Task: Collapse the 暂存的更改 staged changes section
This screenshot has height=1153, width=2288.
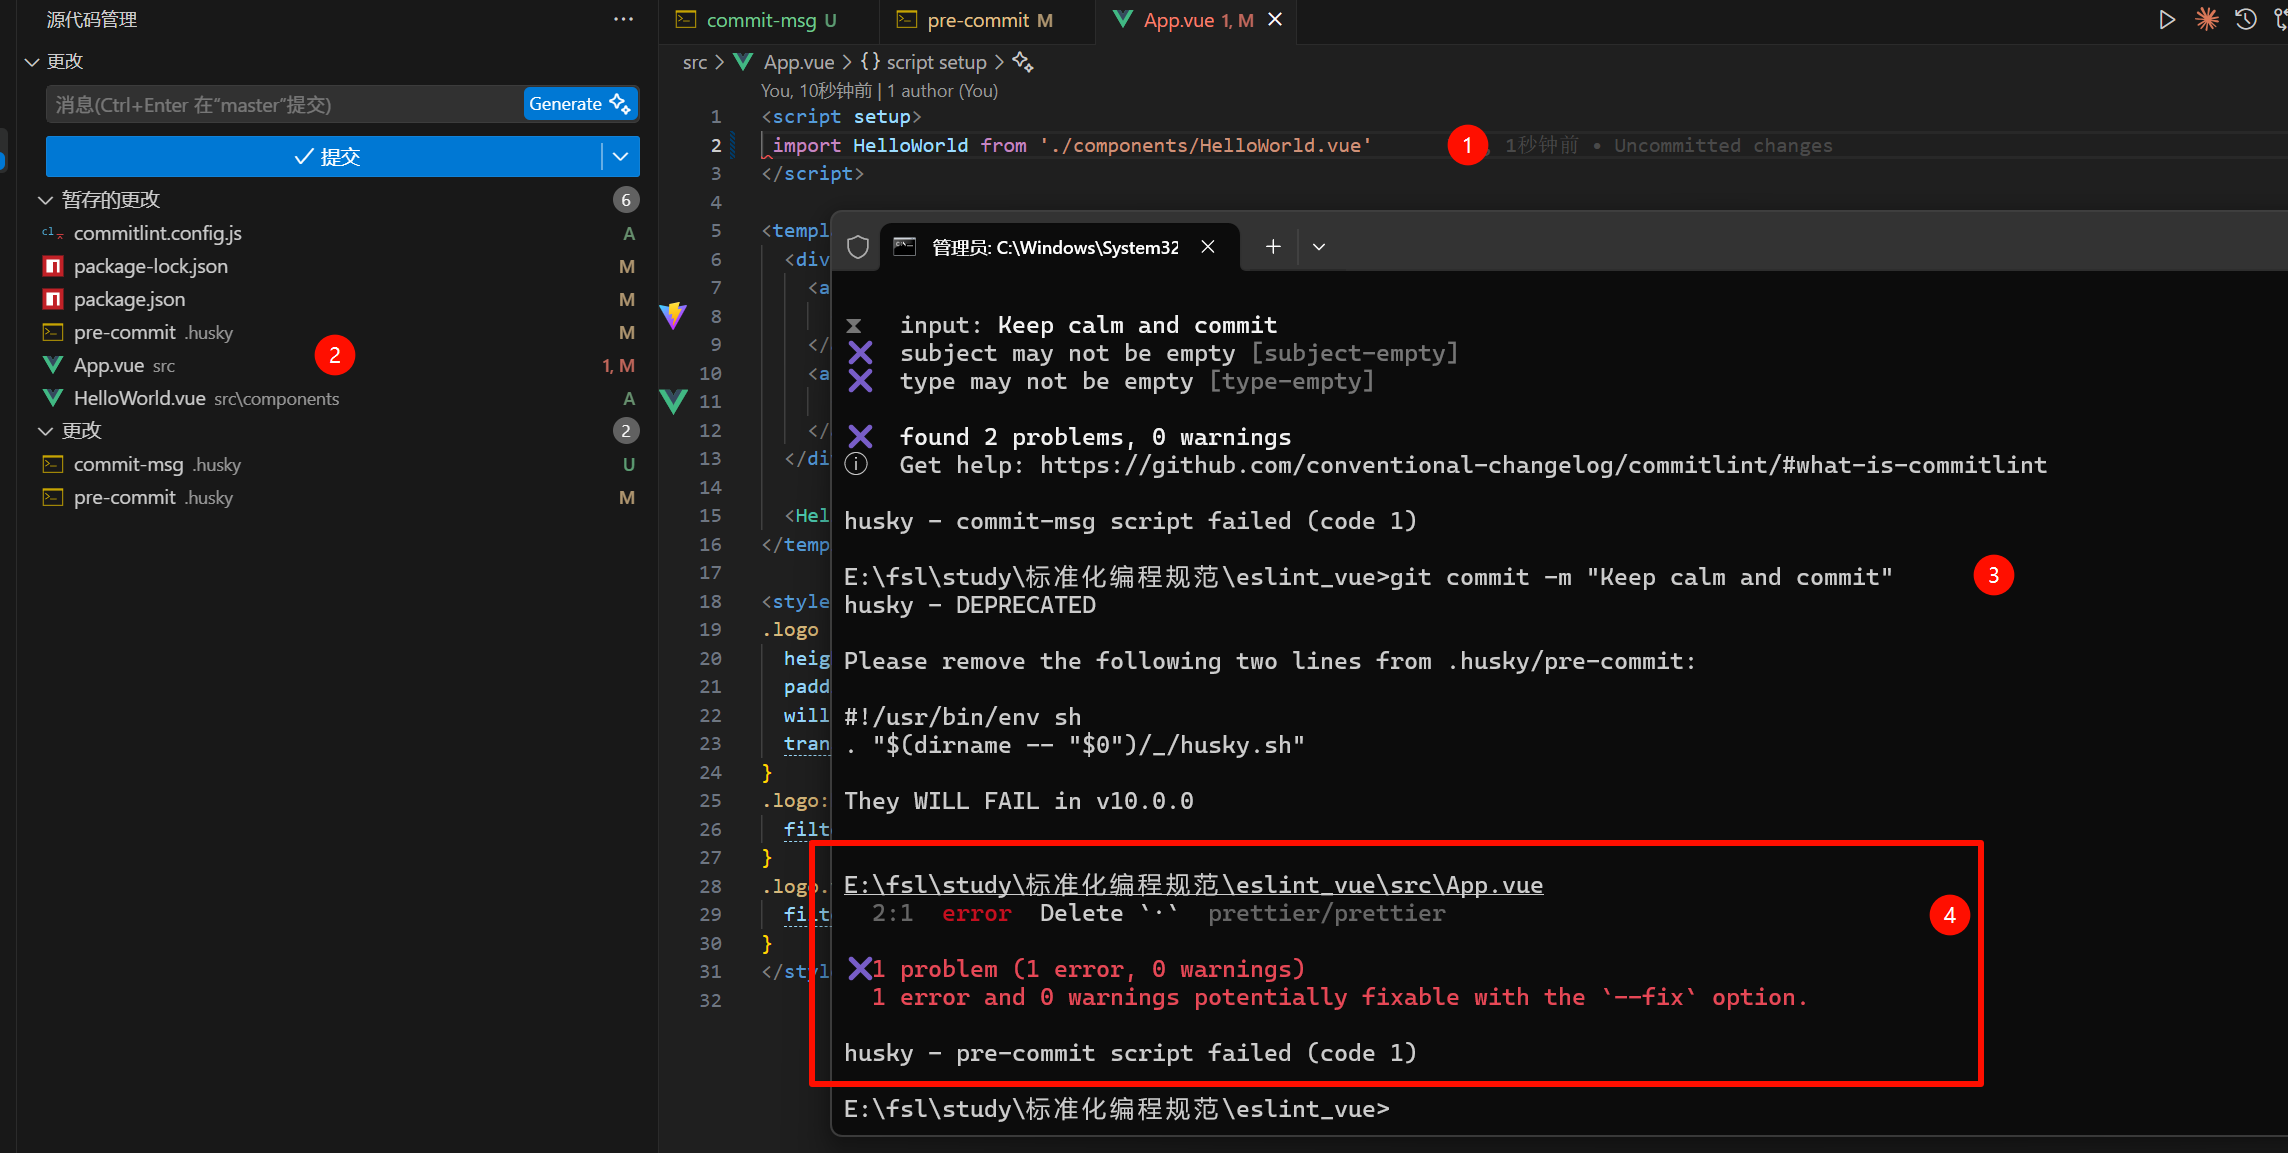Action: 46,200
